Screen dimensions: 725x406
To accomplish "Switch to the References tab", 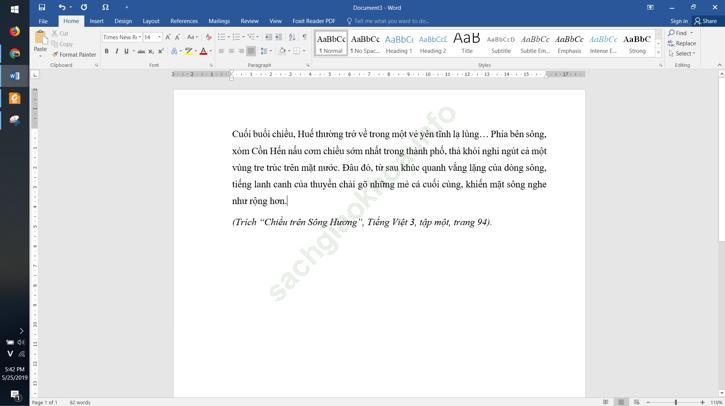I will pos(184,21).
